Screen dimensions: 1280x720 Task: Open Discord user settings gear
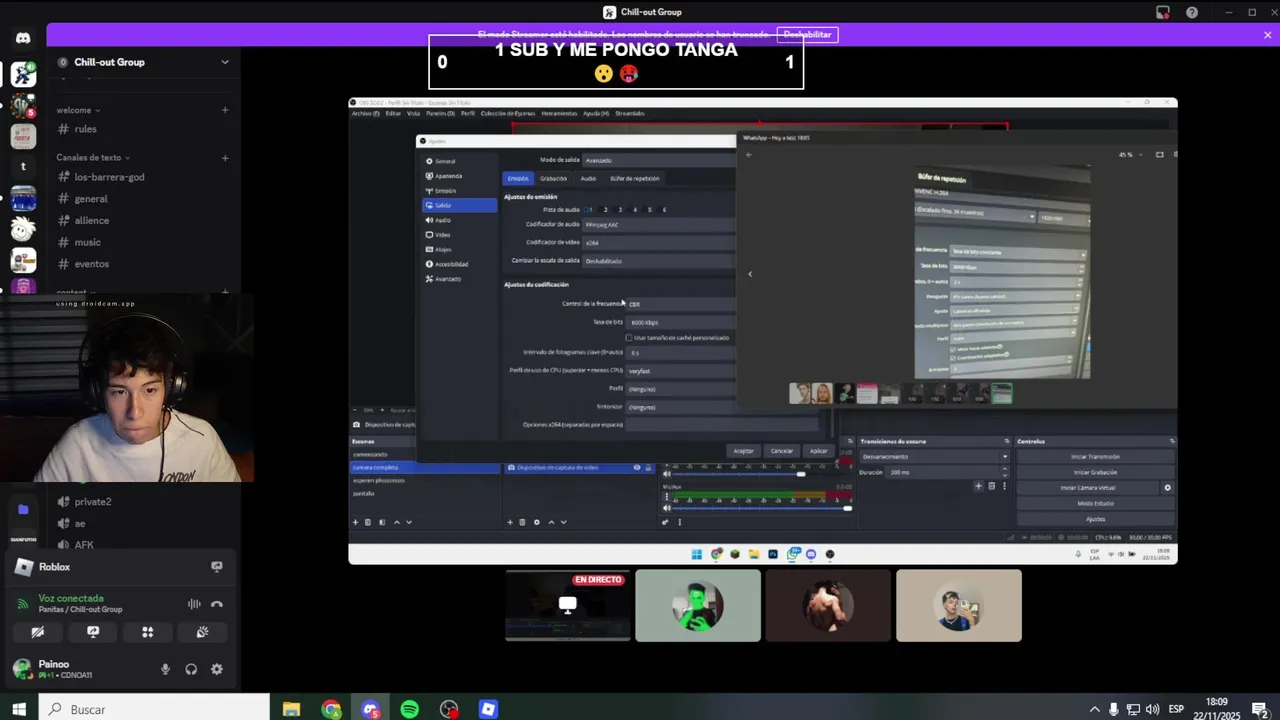217,669
